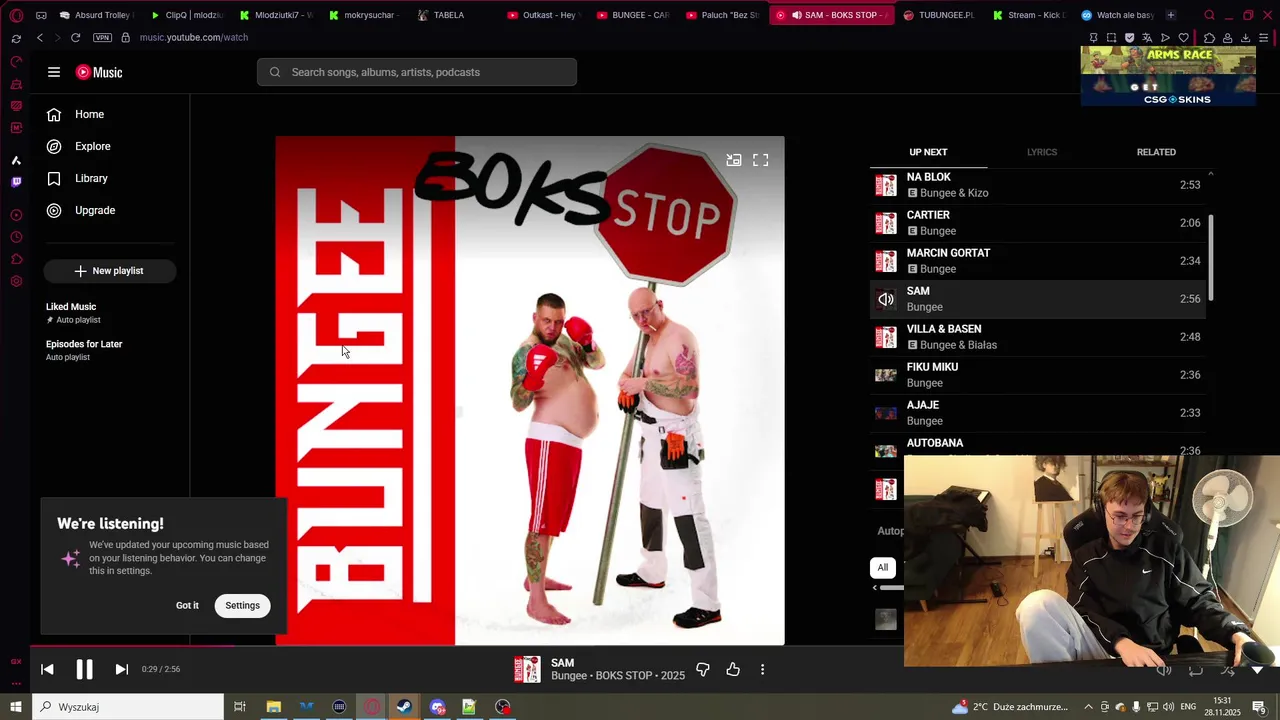Switch to the mokrysuchar tab

pos(363,15)
